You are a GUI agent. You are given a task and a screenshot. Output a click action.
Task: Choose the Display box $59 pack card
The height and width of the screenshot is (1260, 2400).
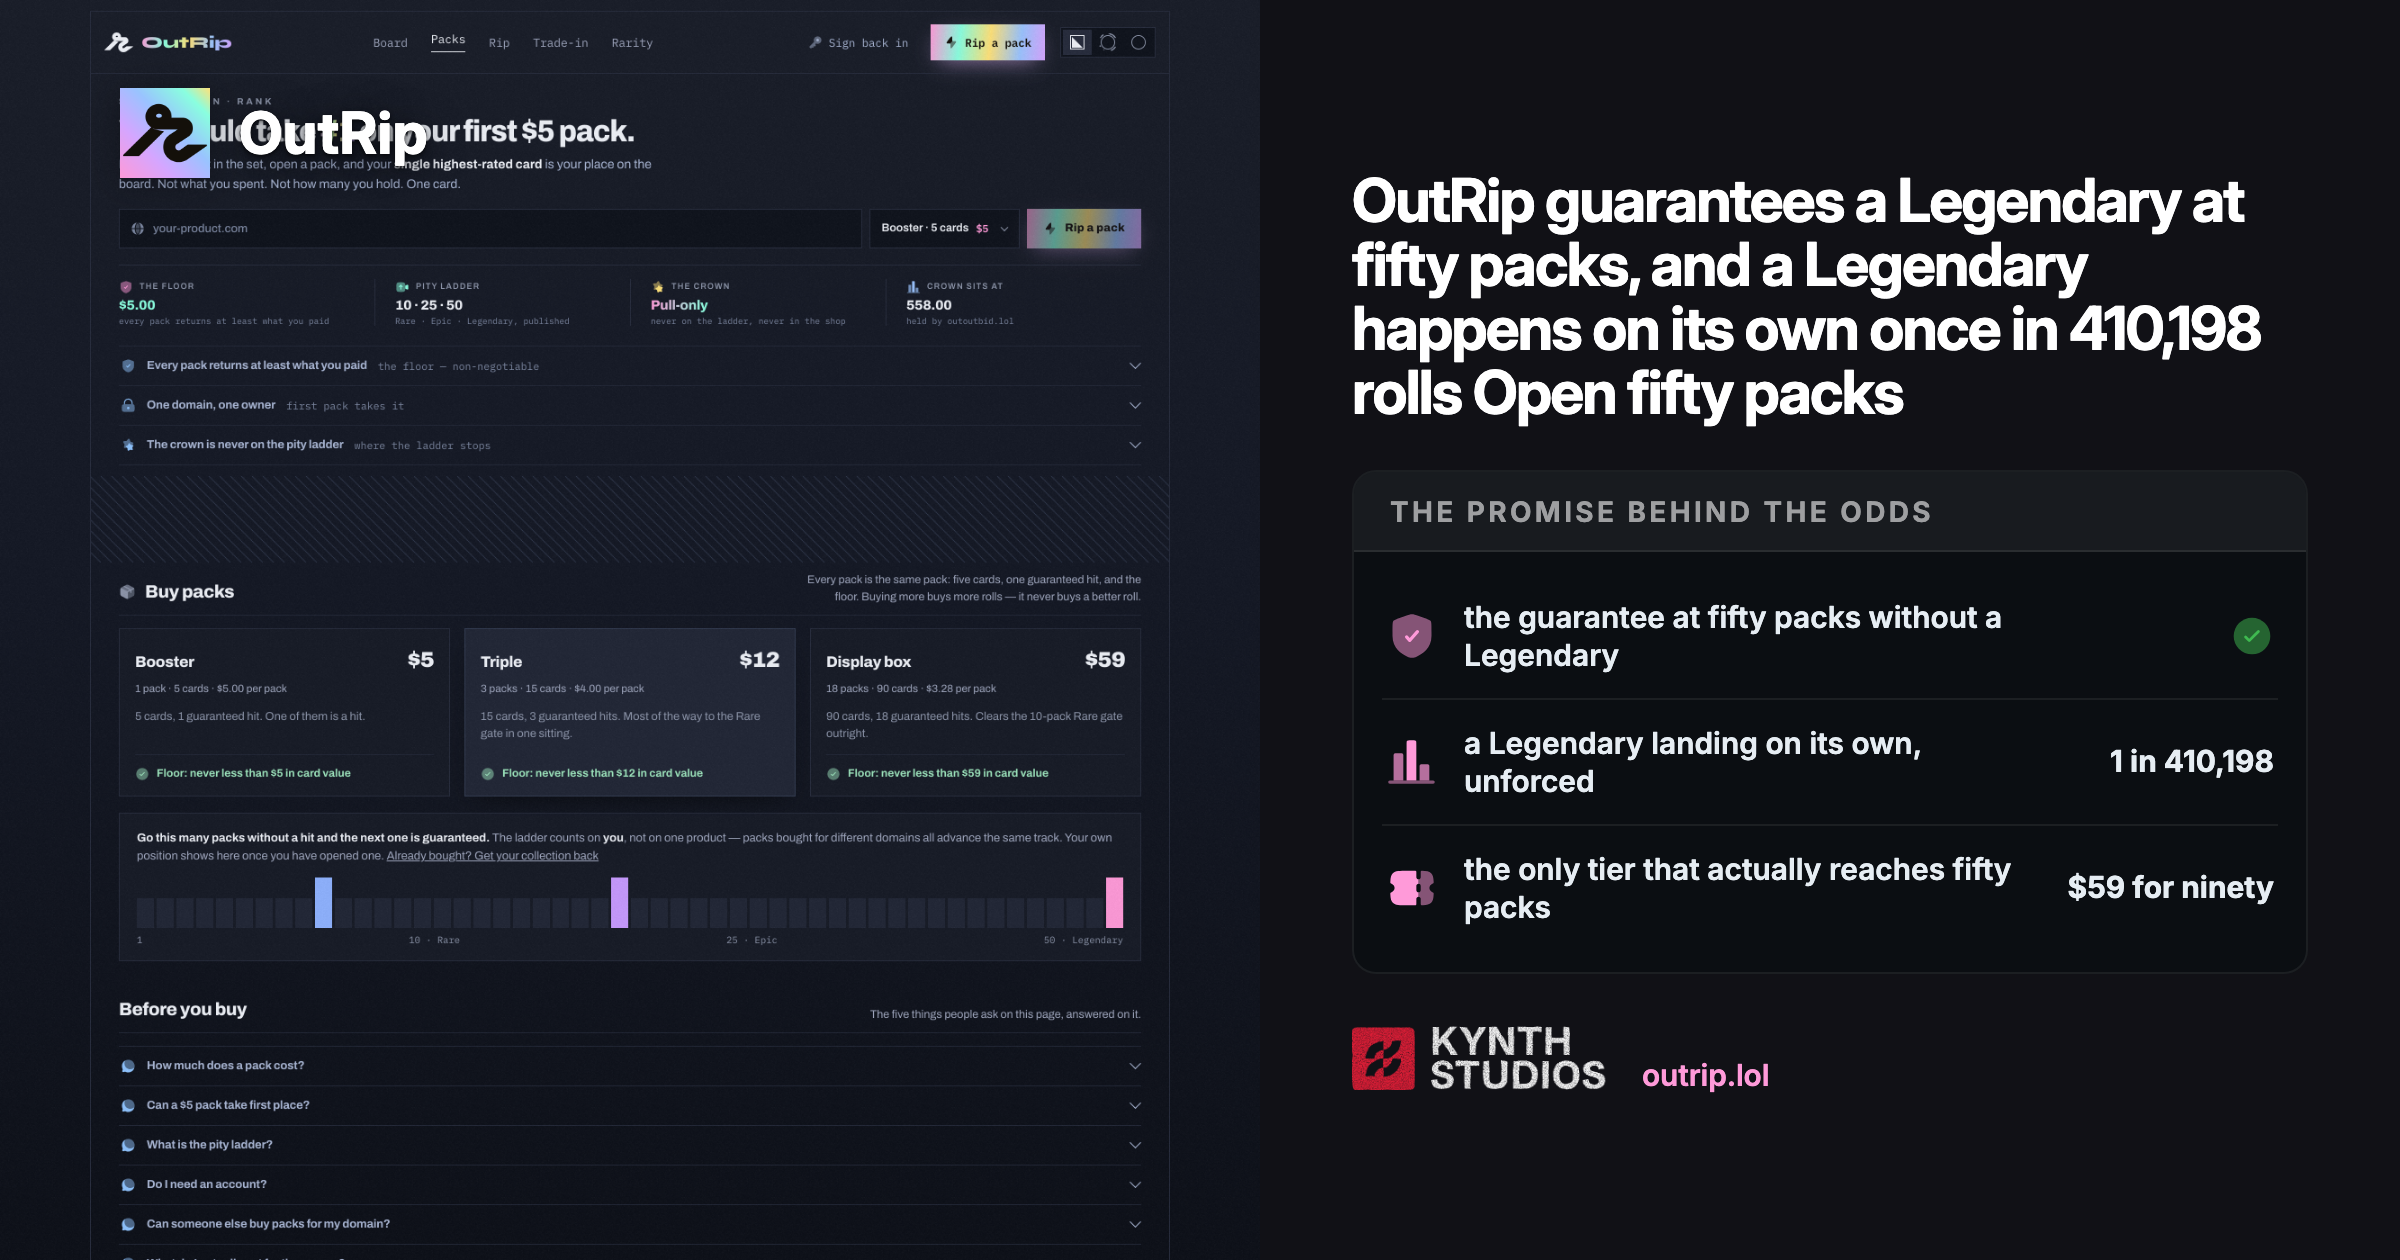pos(975,712)
